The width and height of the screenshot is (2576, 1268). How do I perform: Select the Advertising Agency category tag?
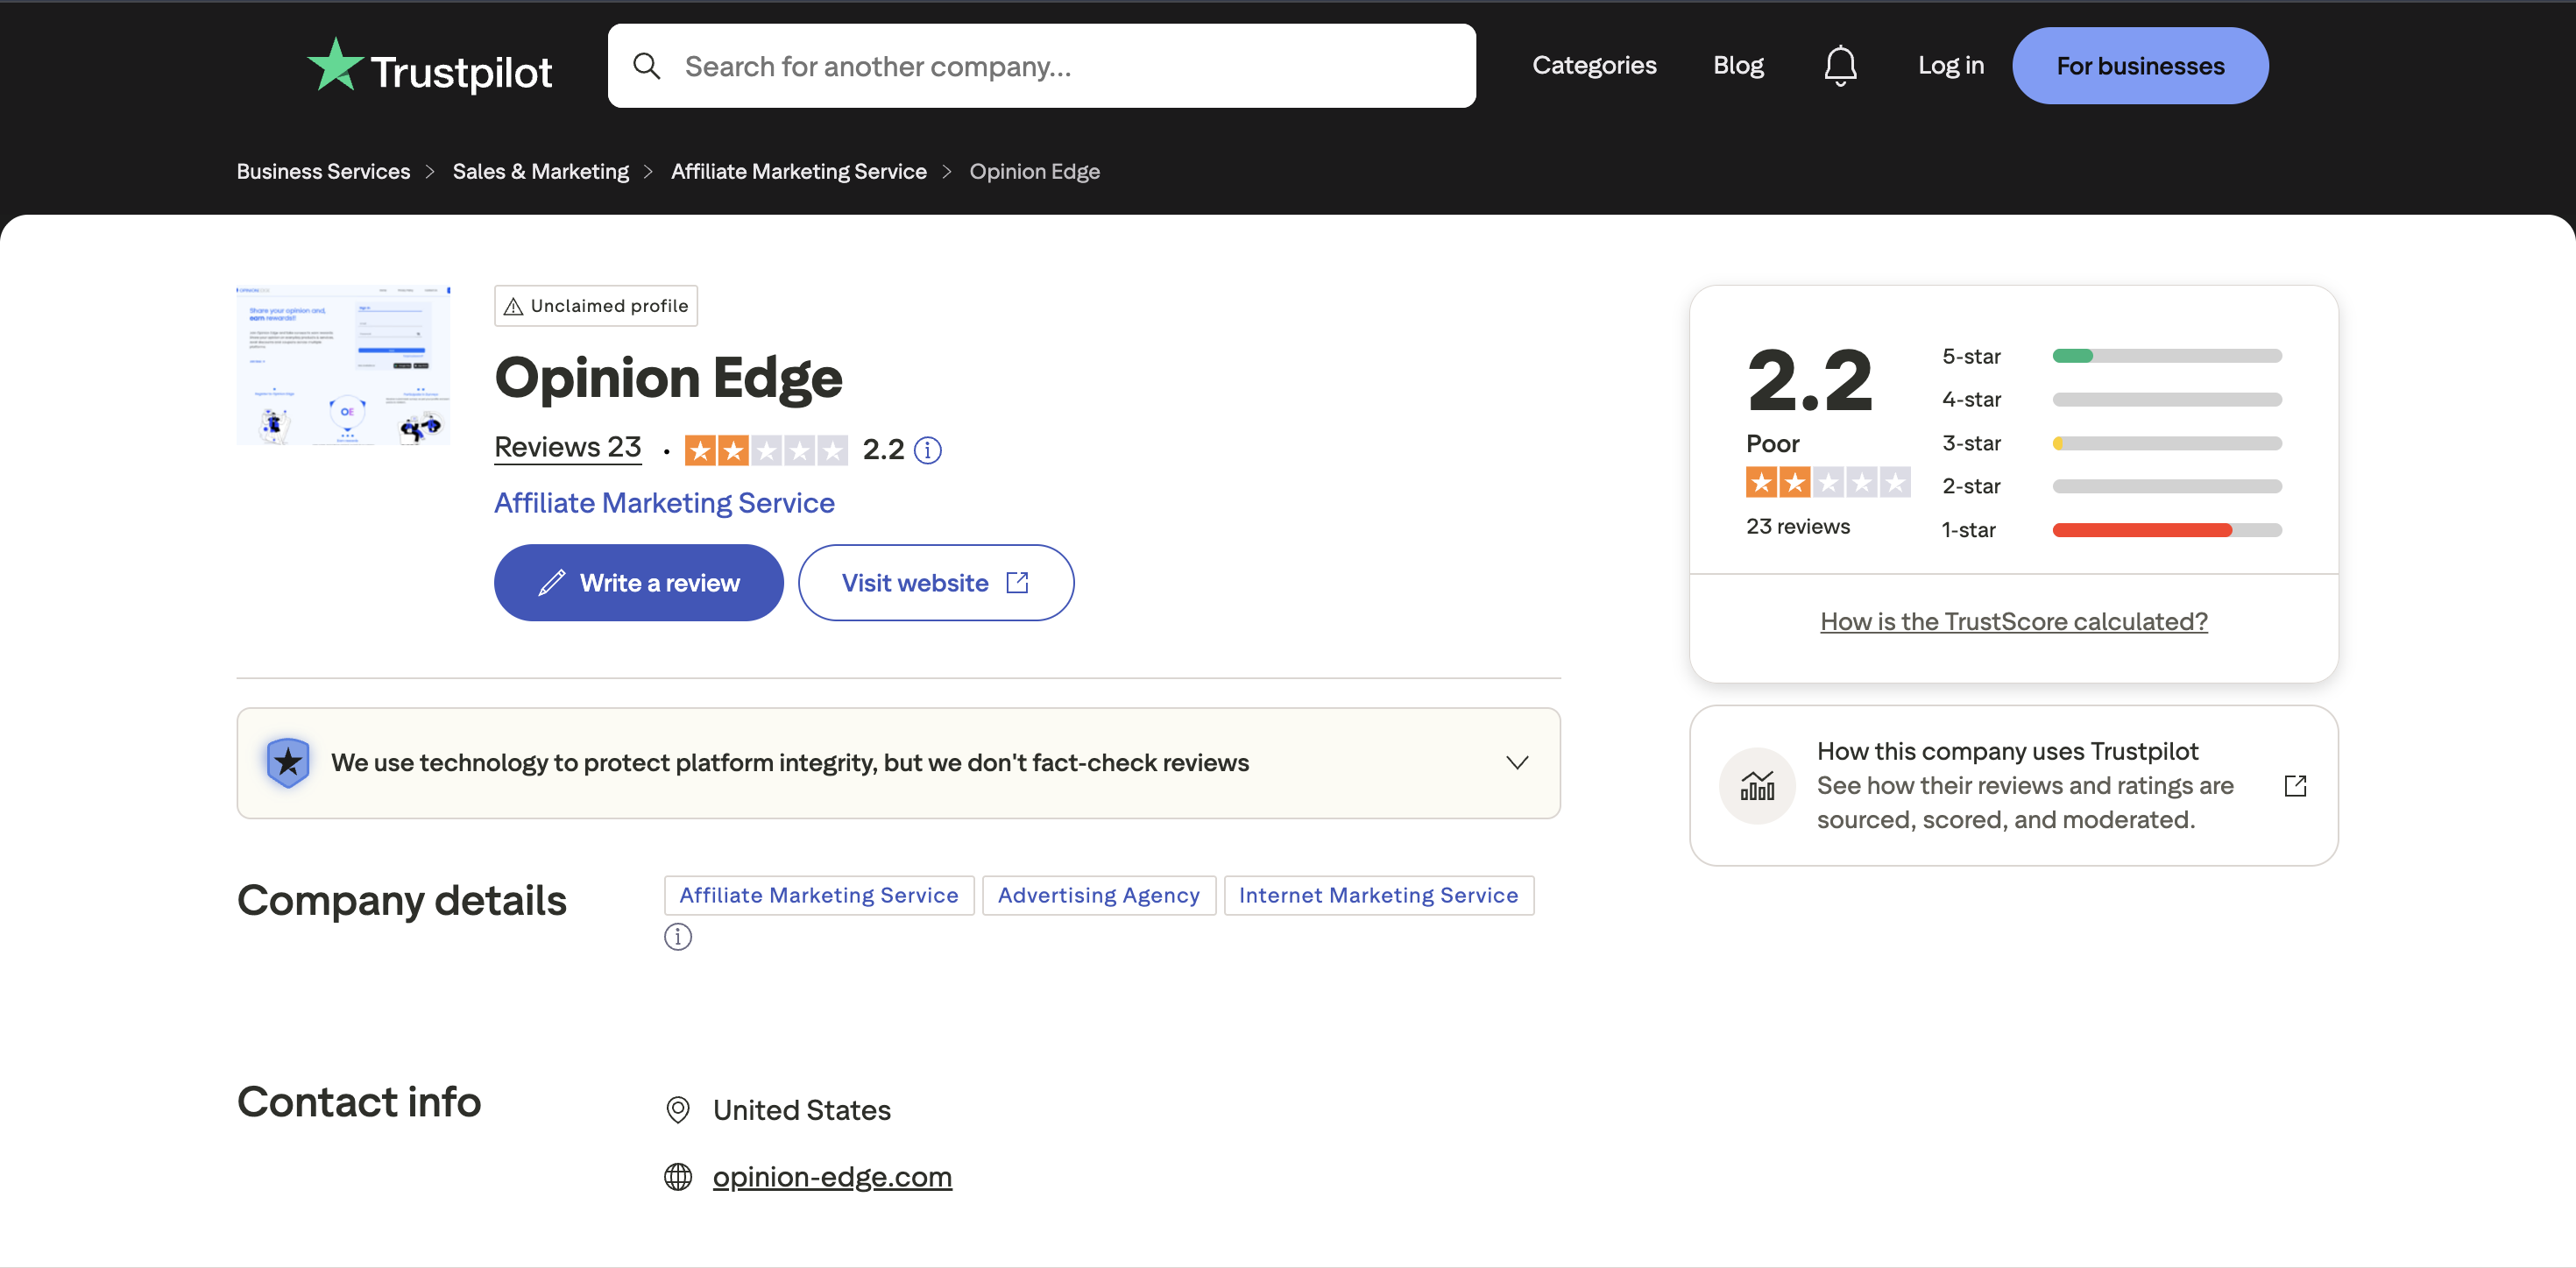click(x=1098, y=895)
